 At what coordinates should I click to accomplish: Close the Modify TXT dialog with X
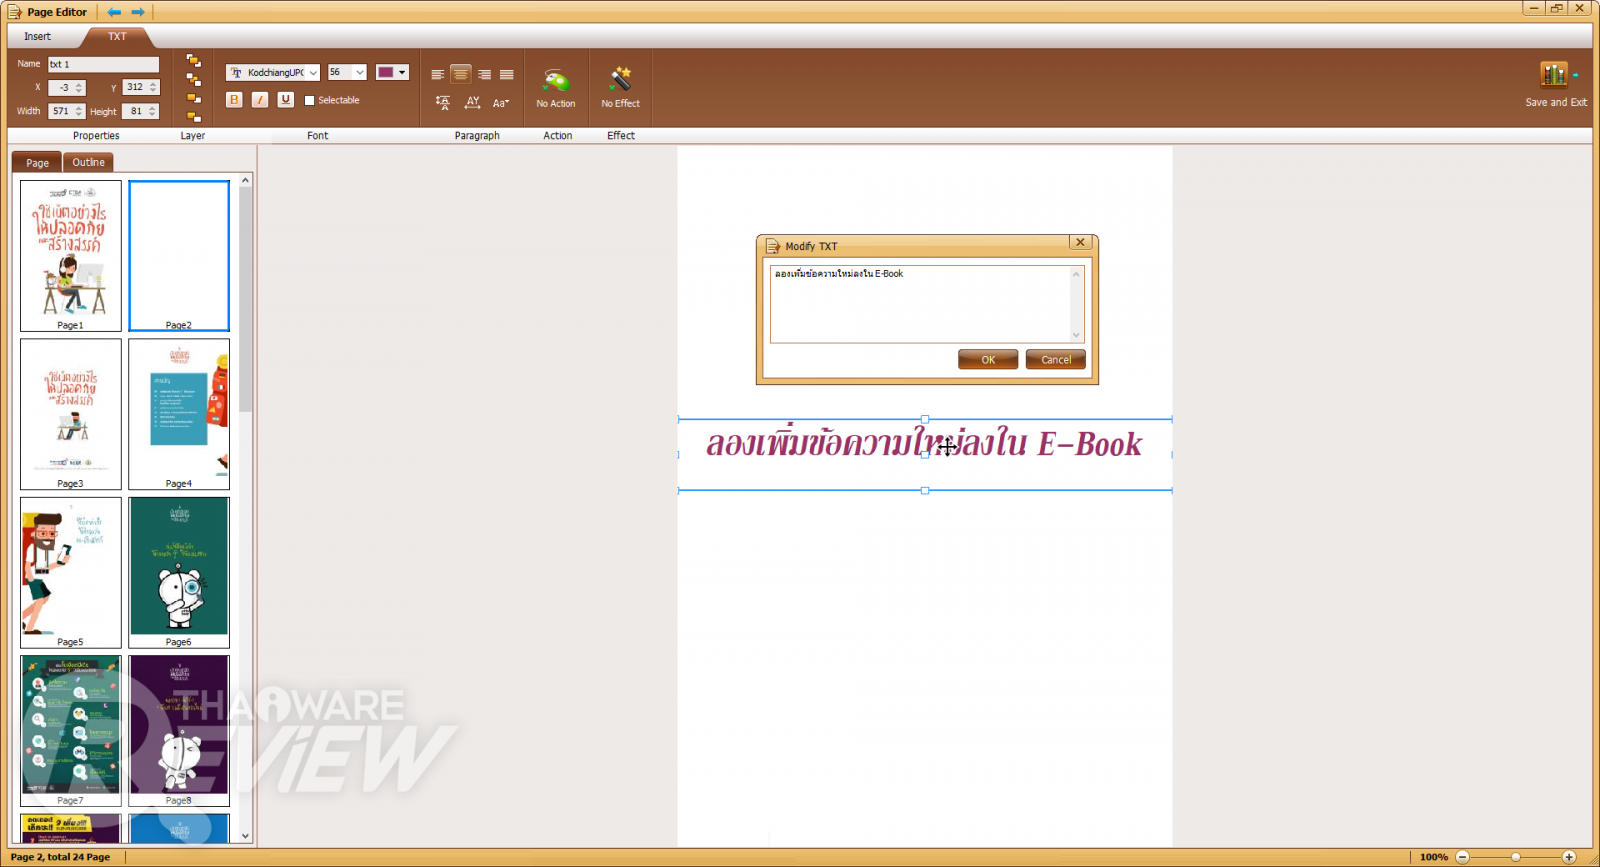1080,243
